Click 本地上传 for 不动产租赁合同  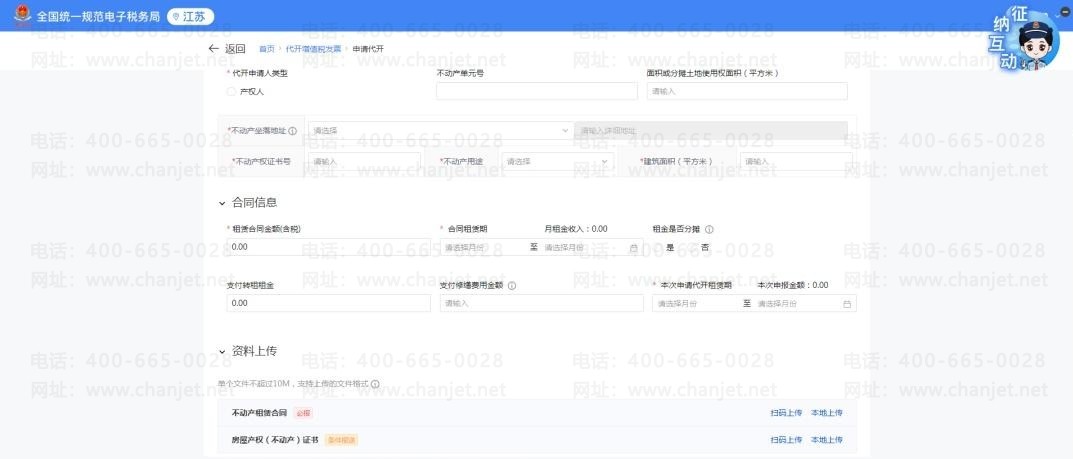click(827, 413)
